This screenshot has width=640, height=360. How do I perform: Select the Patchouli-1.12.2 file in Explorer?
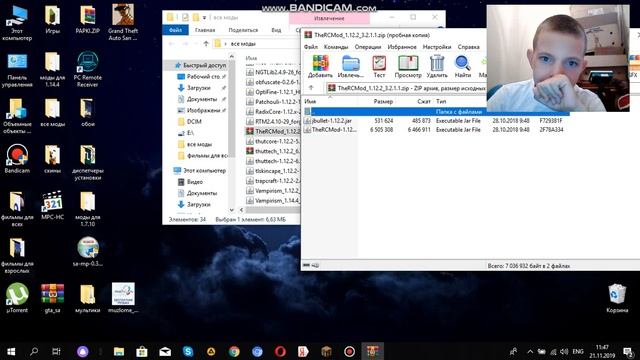273,102
